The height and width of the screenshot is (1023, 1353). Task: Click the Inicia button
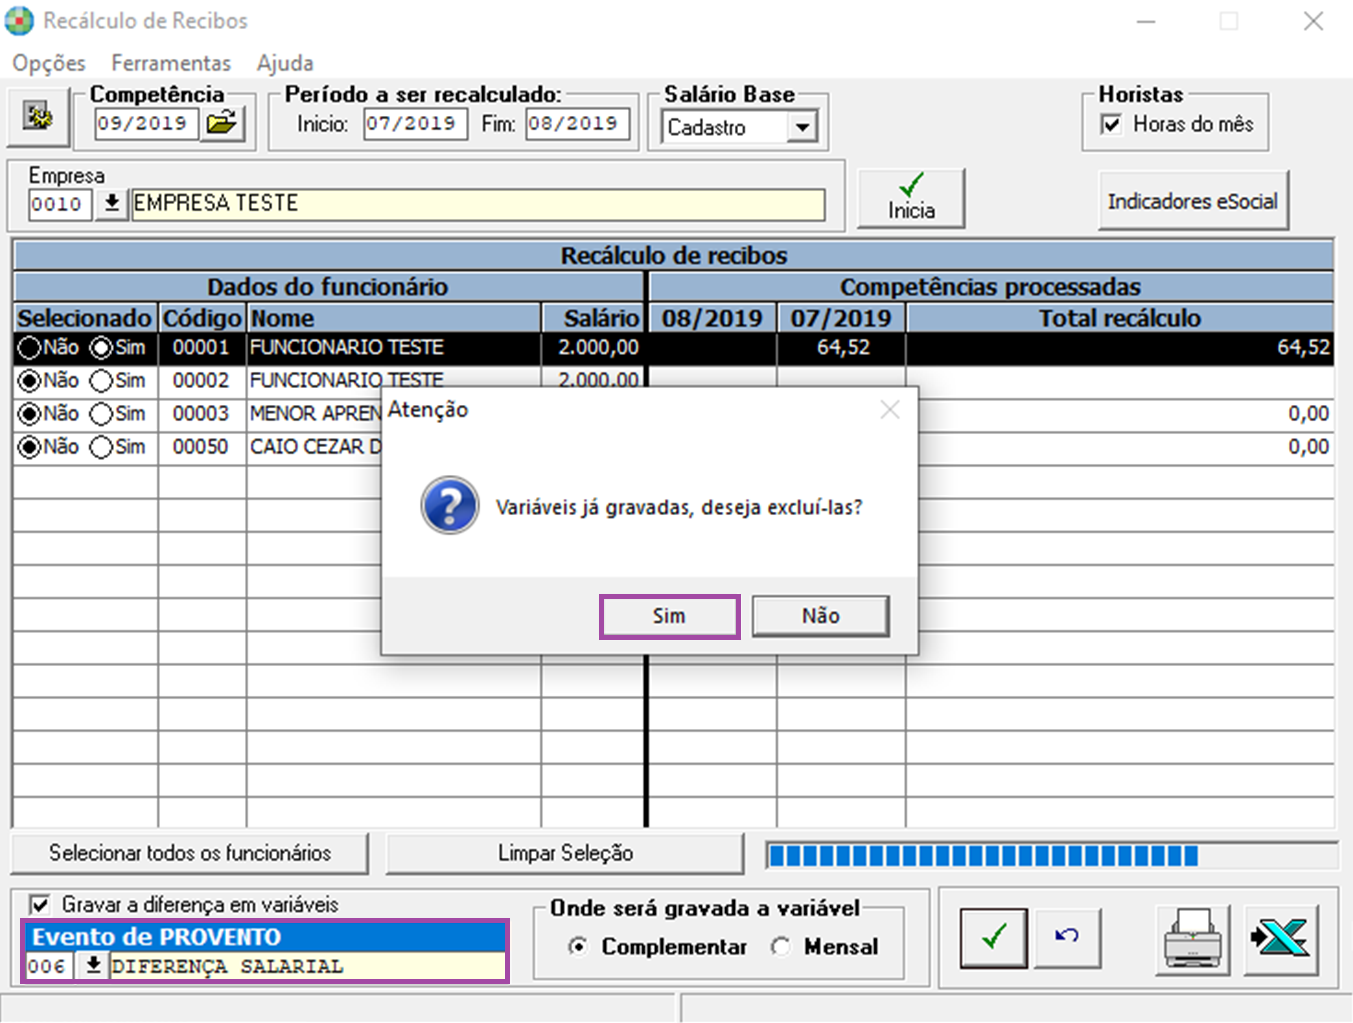(911, 198)
